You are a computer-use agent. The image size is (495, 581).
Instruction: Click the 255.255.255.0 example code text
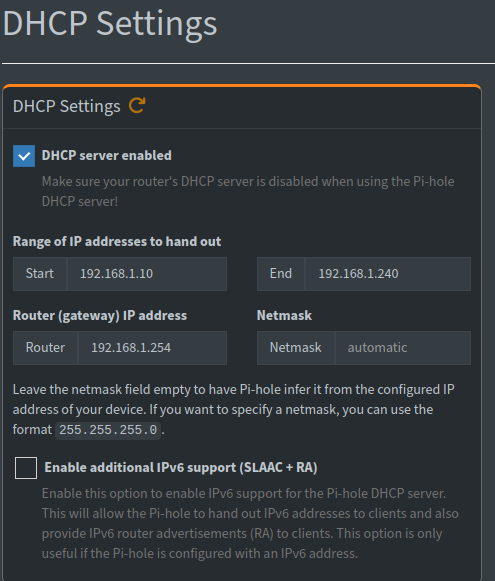108,430
